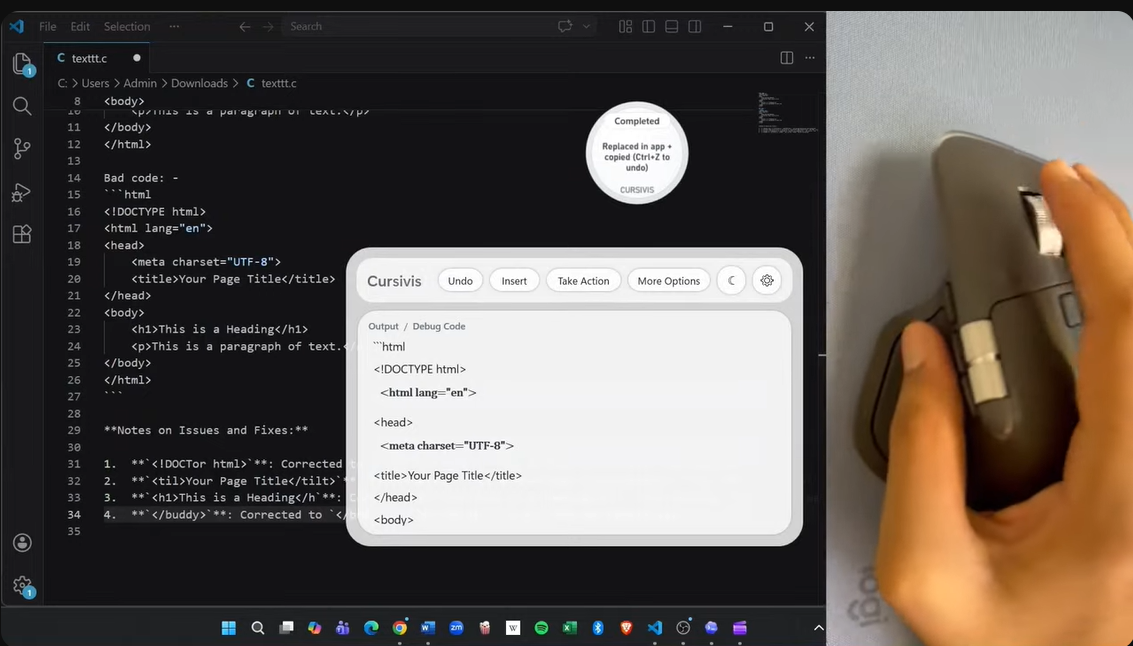Open Task View from the taskbar
The height and width of the screenshot is (646, 1133).
click(x=286, y=628)
